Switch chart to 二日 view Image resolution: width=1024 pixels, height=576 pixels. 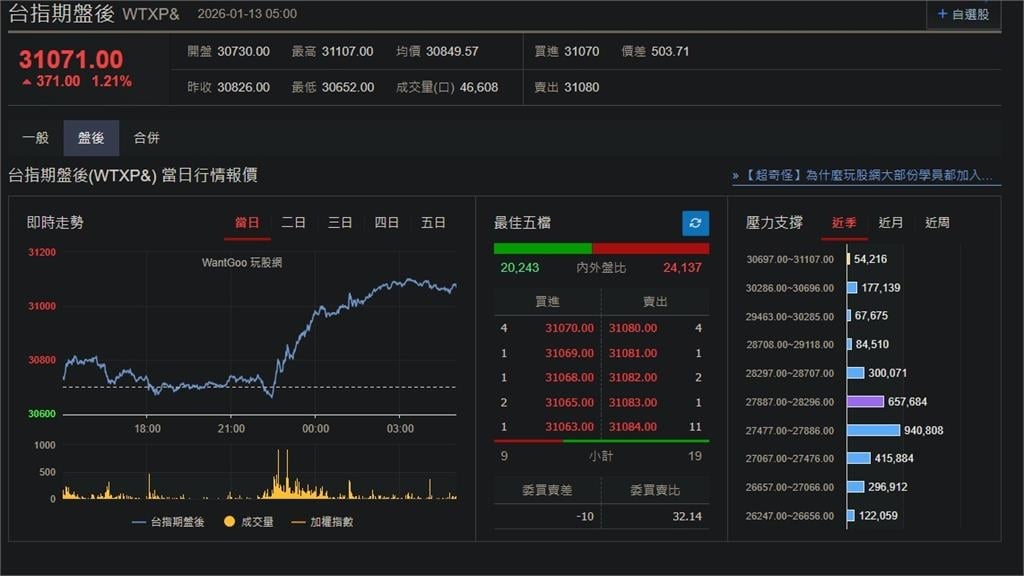point(294,223)
